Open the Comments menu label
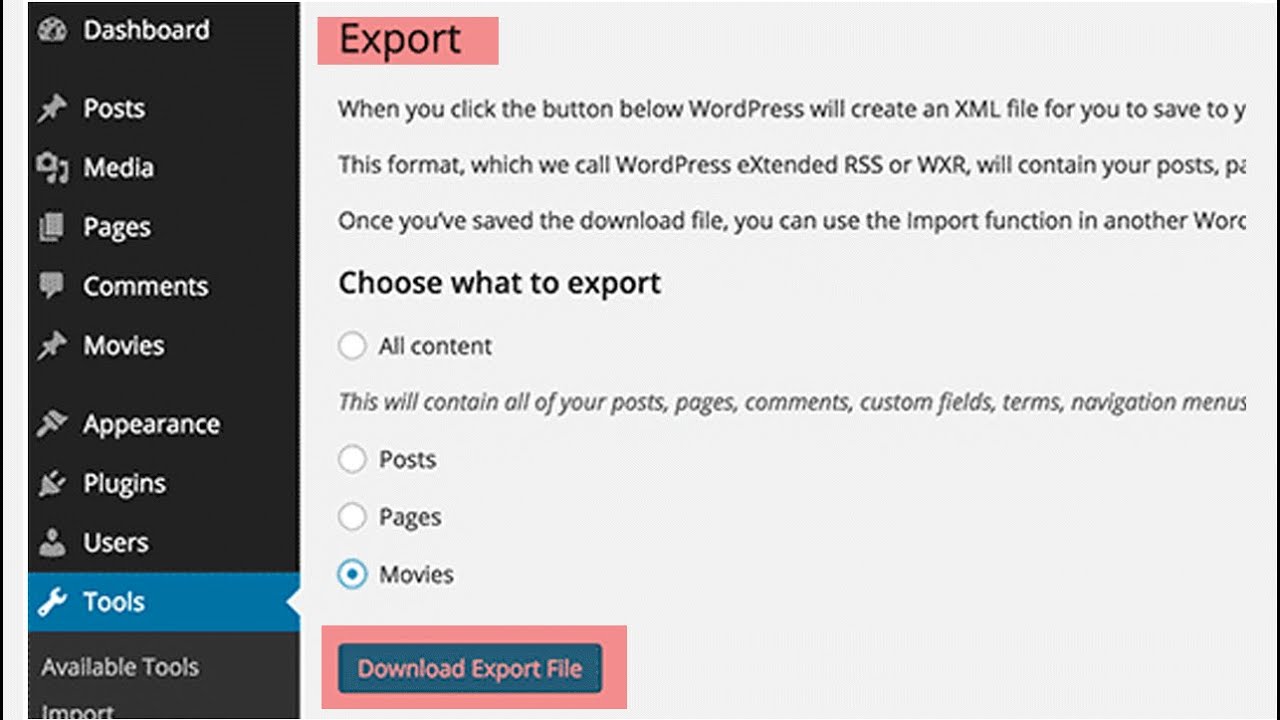This screenshot has width=1280, height=720. coord(146,286)
